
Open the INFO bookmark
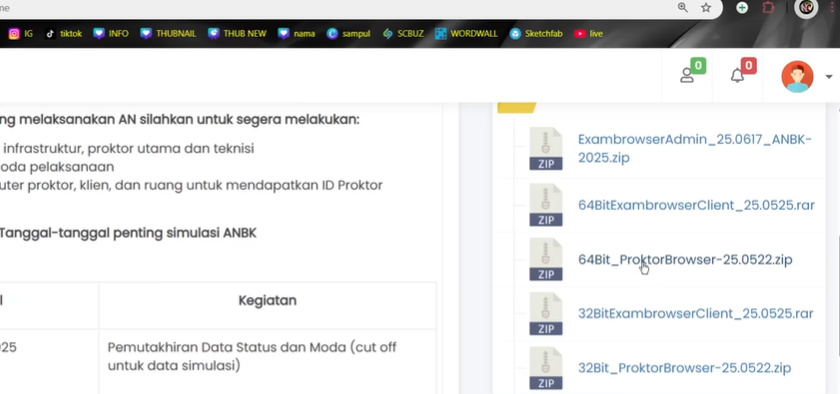pyautogui.click(x=111, y=34)
